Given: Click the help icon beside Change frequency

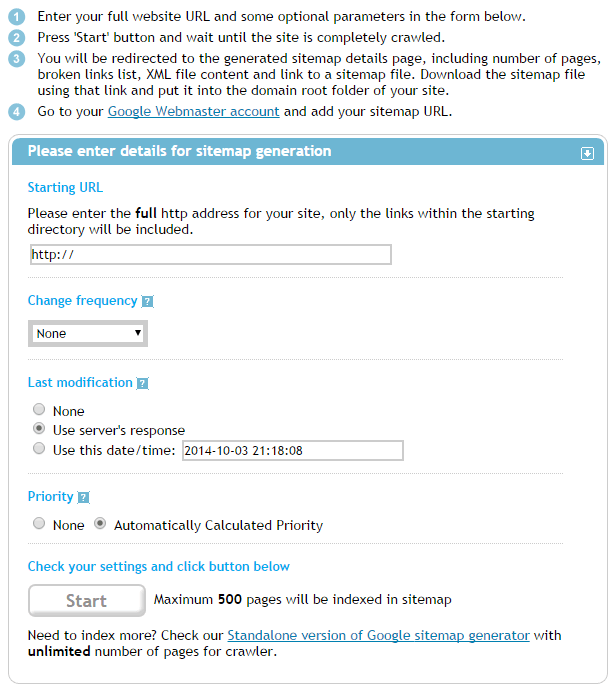Looking at the screenshot, I should [x=147, y=301].
